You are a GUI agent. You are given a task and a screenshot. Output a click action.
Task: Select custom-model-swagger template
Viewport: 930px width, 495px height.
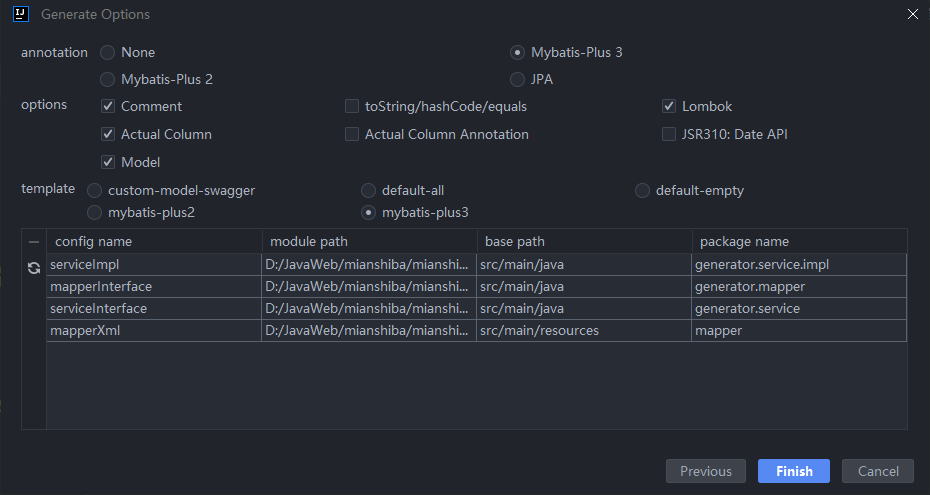tap(94, 190)
